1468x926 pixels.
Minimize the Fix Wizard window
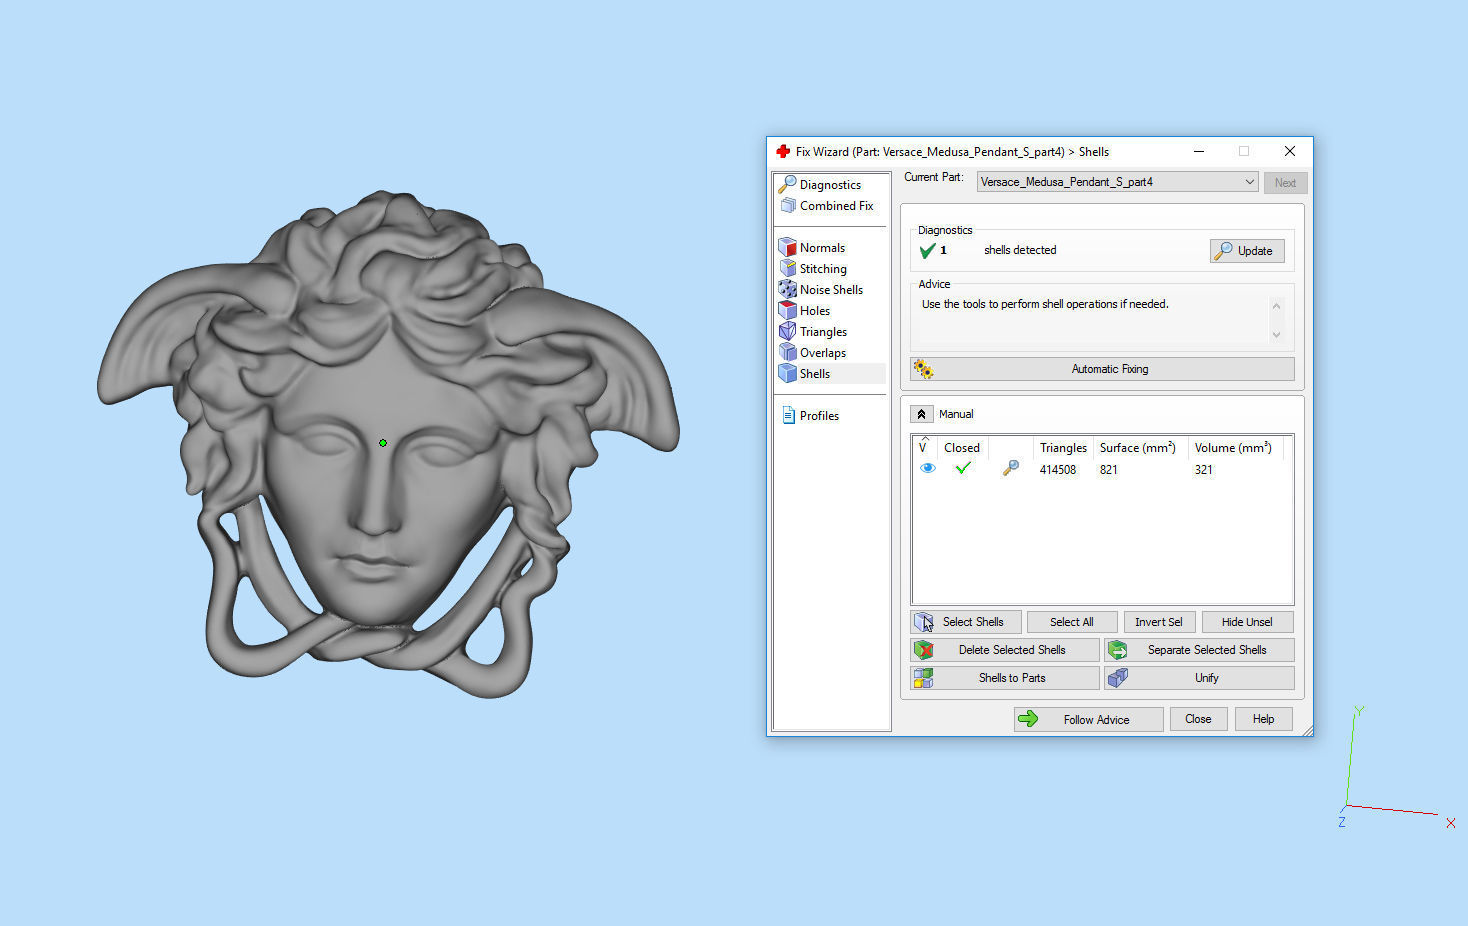(1199, 151)
